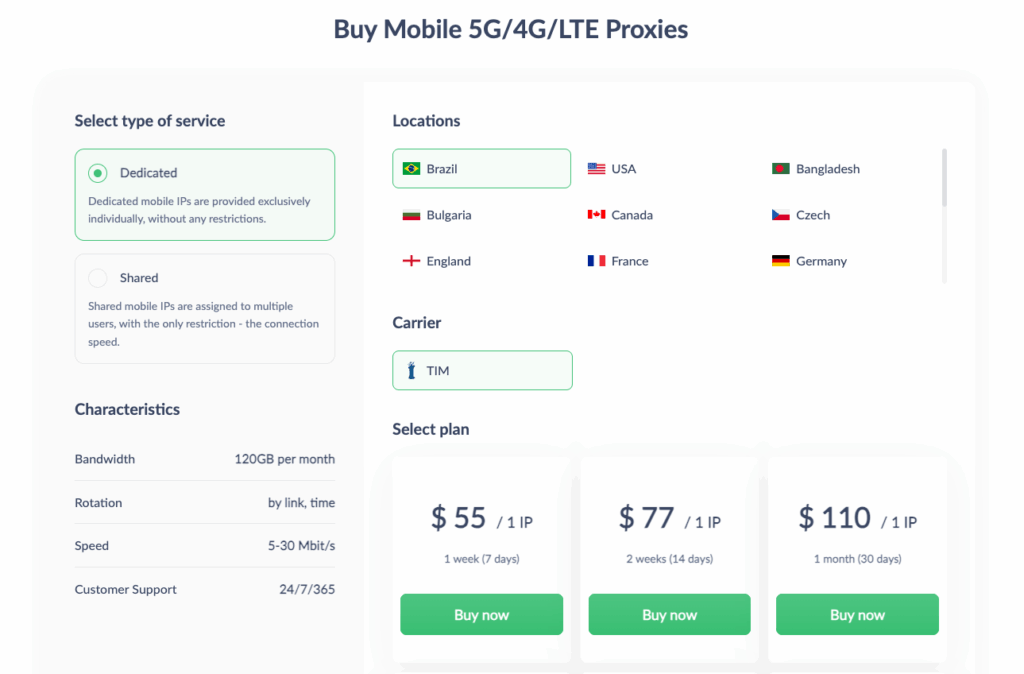This screenshot has height=674, width=1024.
Task: Buy the $77 two-week plan
Action: (x=669, y=615)
